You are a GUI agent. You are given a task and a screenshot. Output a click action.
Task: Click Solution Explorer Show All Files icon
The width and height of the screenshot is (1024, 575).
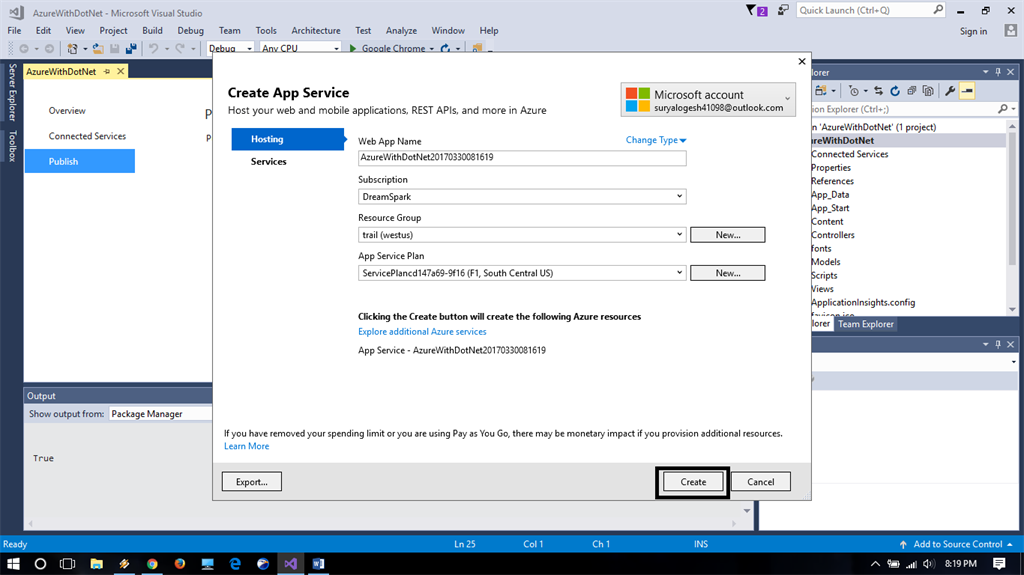point(928,91)
